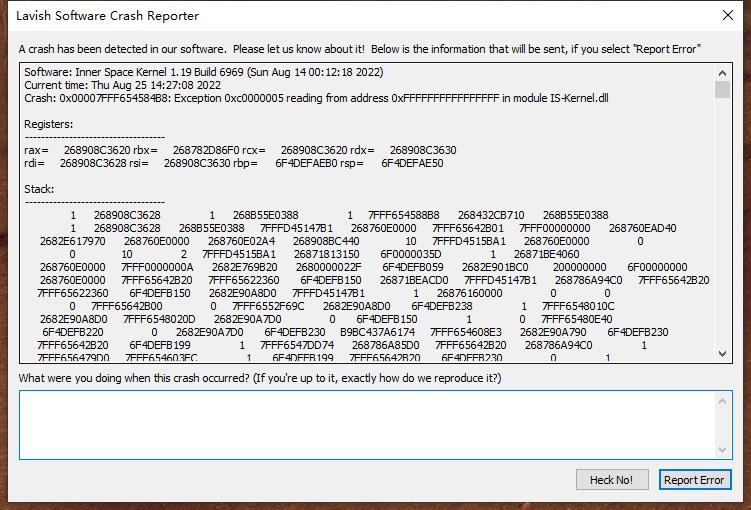Click stack value 2680000022F
Image resolution: width=751 pixels, height=510 pixels.
click(x=329, y=267)
